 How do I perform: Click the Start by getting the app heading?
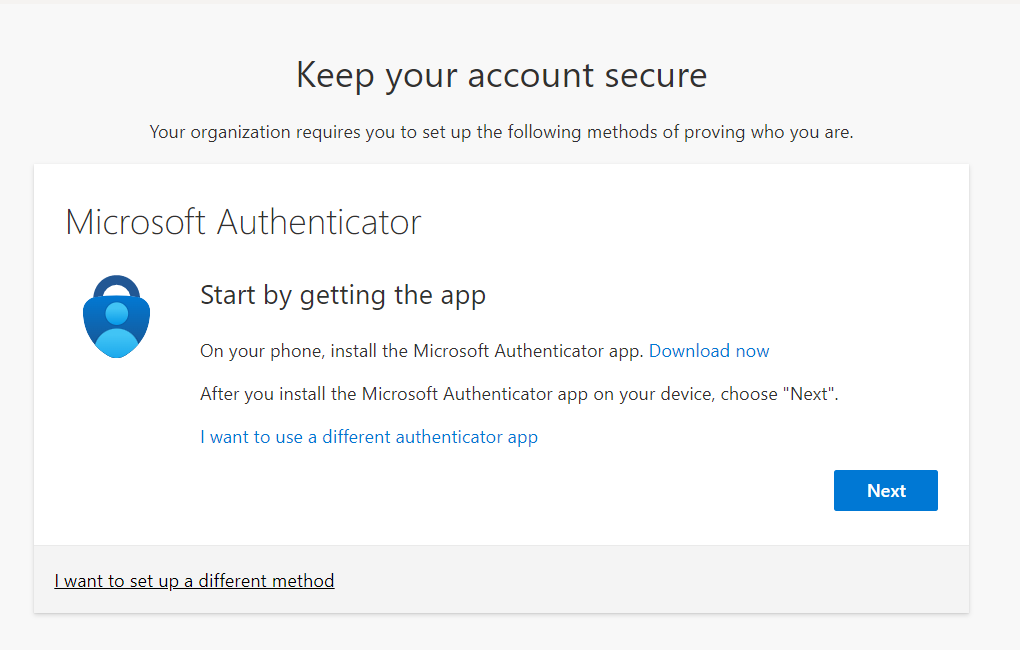coord(342,295)
